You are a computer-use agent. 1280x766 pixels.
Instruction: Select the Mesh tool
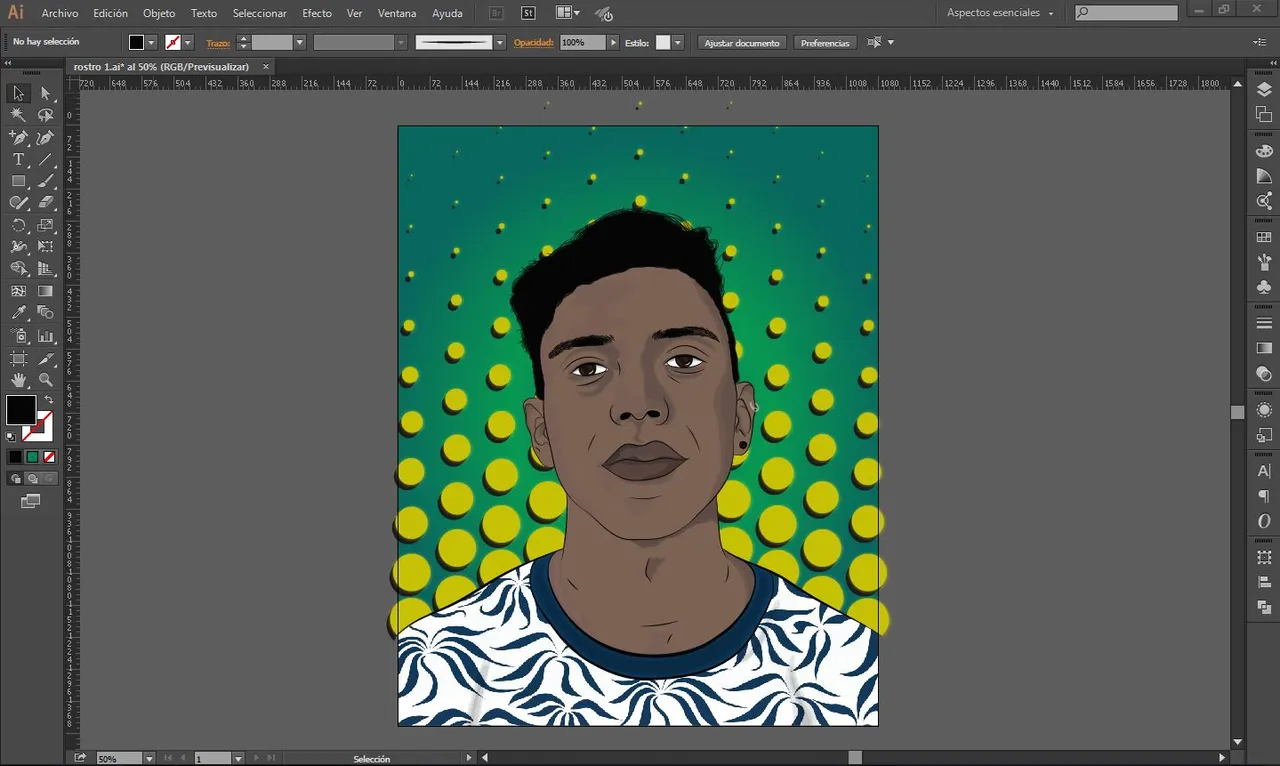tap(18, 291)
